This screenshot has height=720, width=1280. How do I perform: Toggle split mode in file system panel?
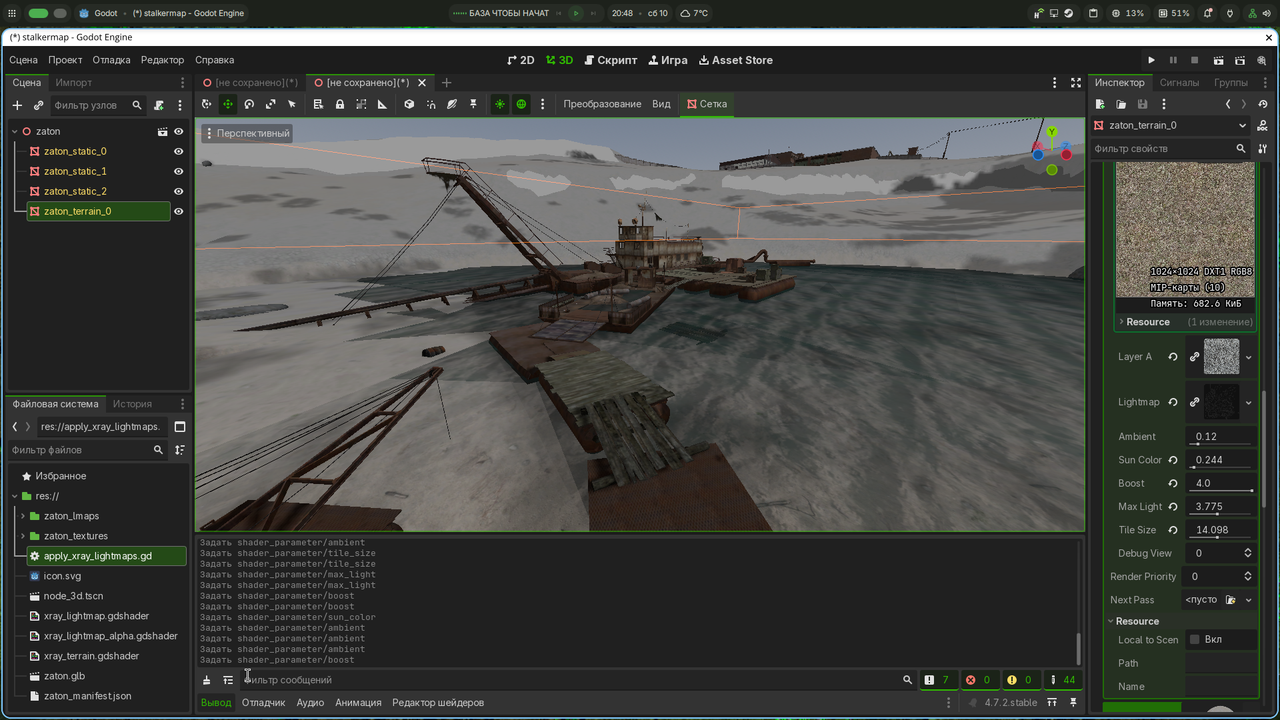(x=180, y=427)
